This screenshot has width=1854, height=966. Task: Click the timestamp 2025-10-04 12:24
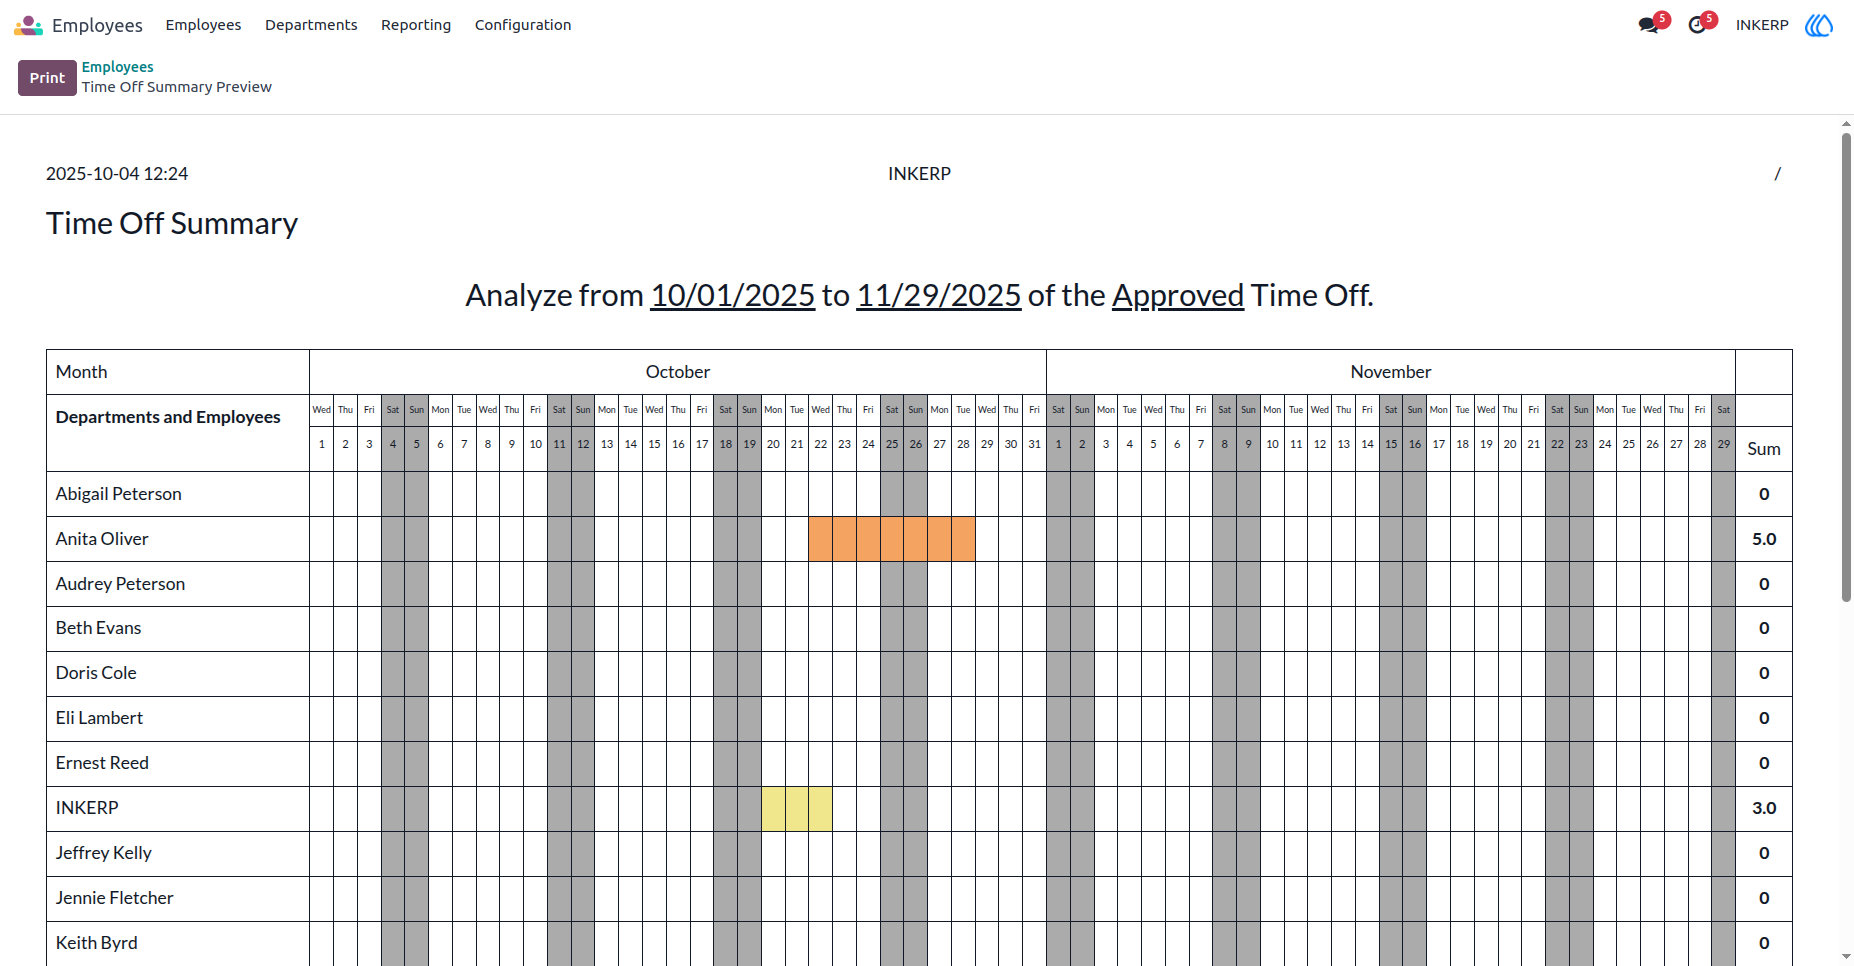117,174
